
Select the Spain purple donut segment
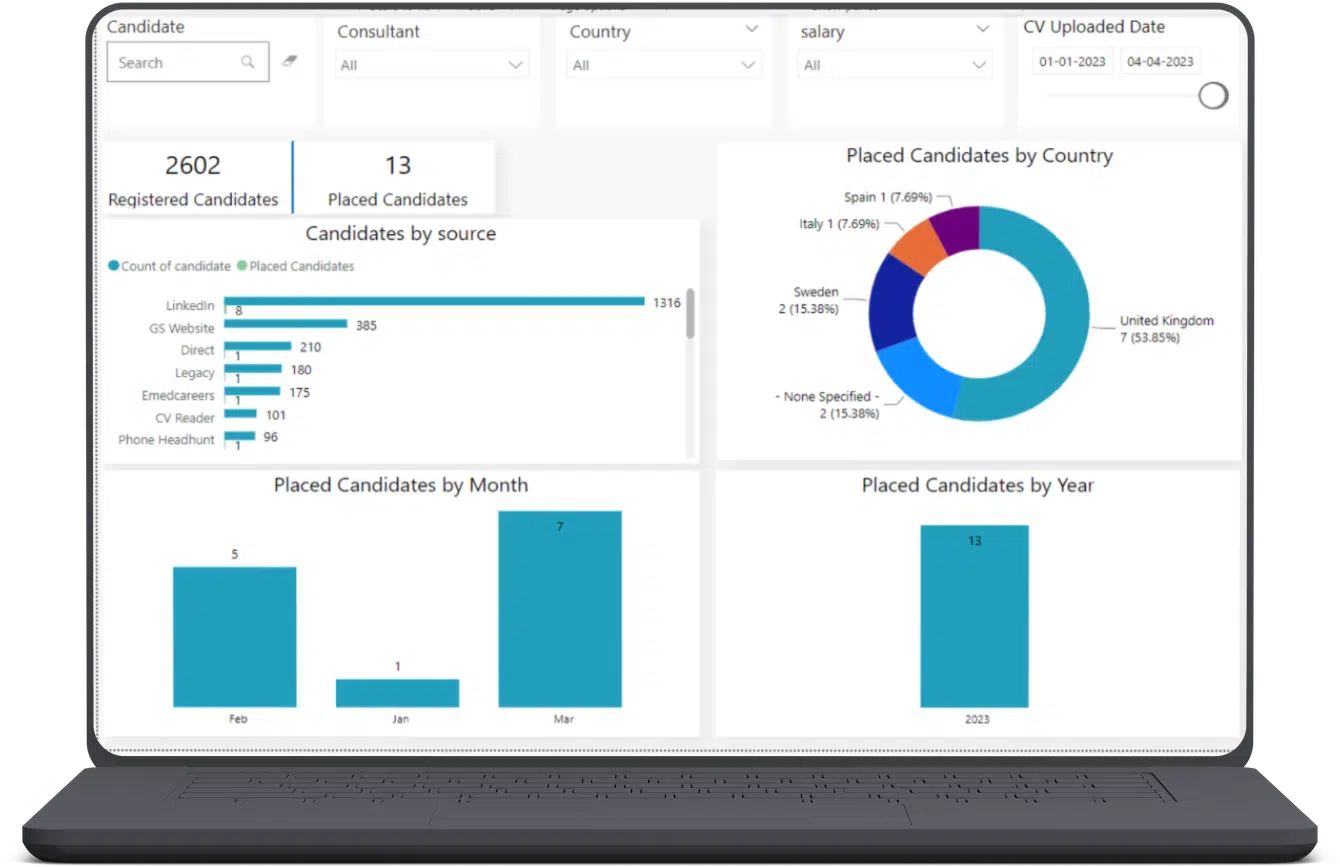point(956,228)
